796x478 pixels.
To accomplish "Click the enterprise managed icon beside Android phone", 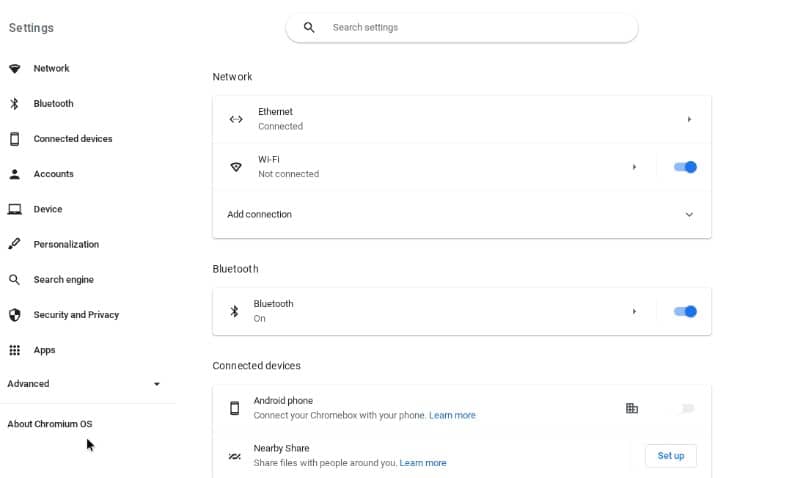I will 632,408.
